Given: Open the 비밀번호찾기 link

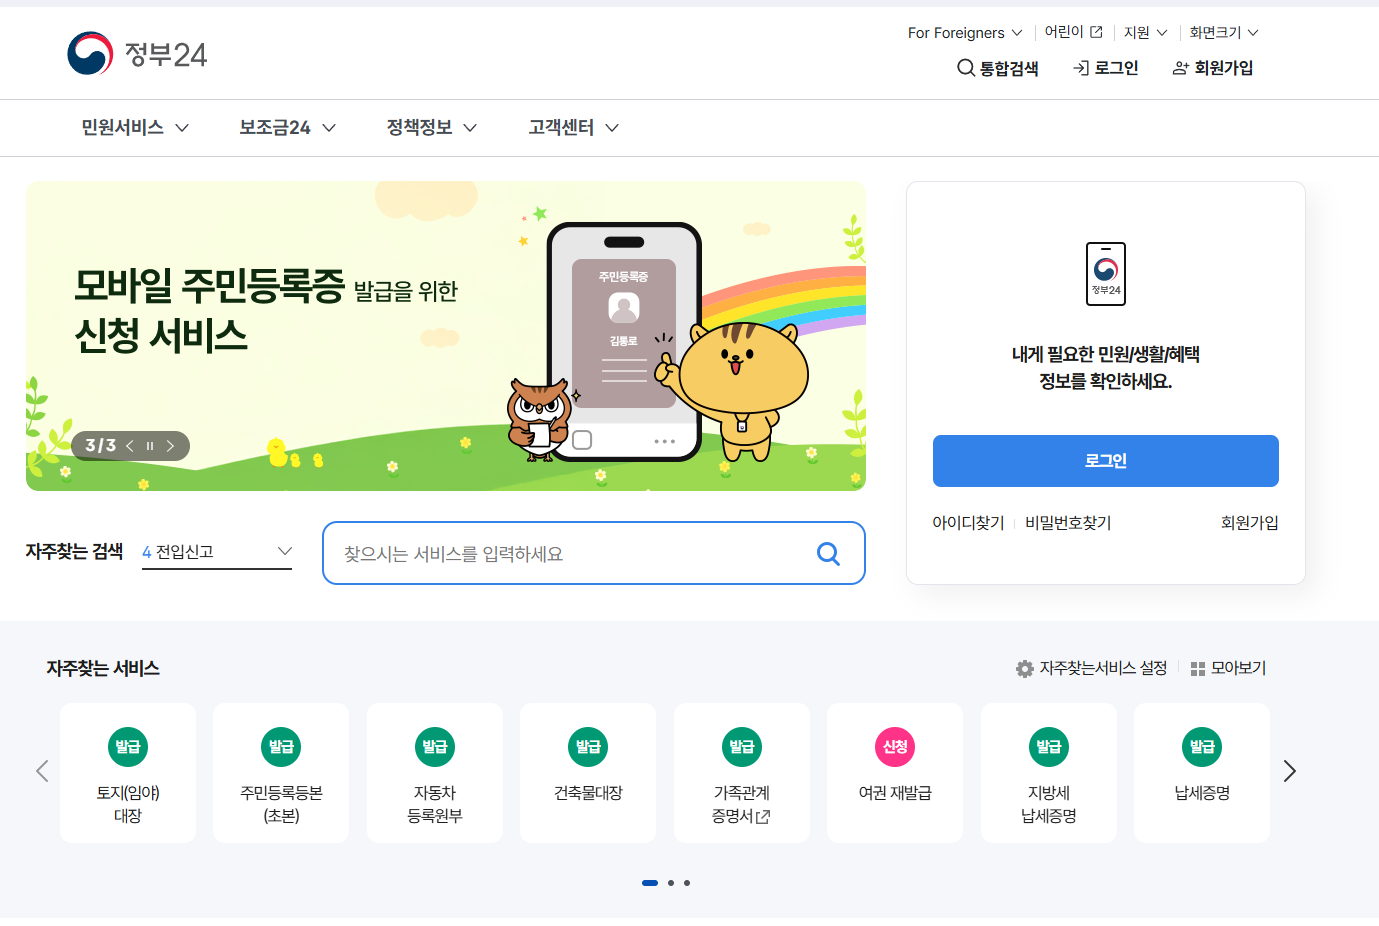Looking at the screenshot, I should point(1068,523).
